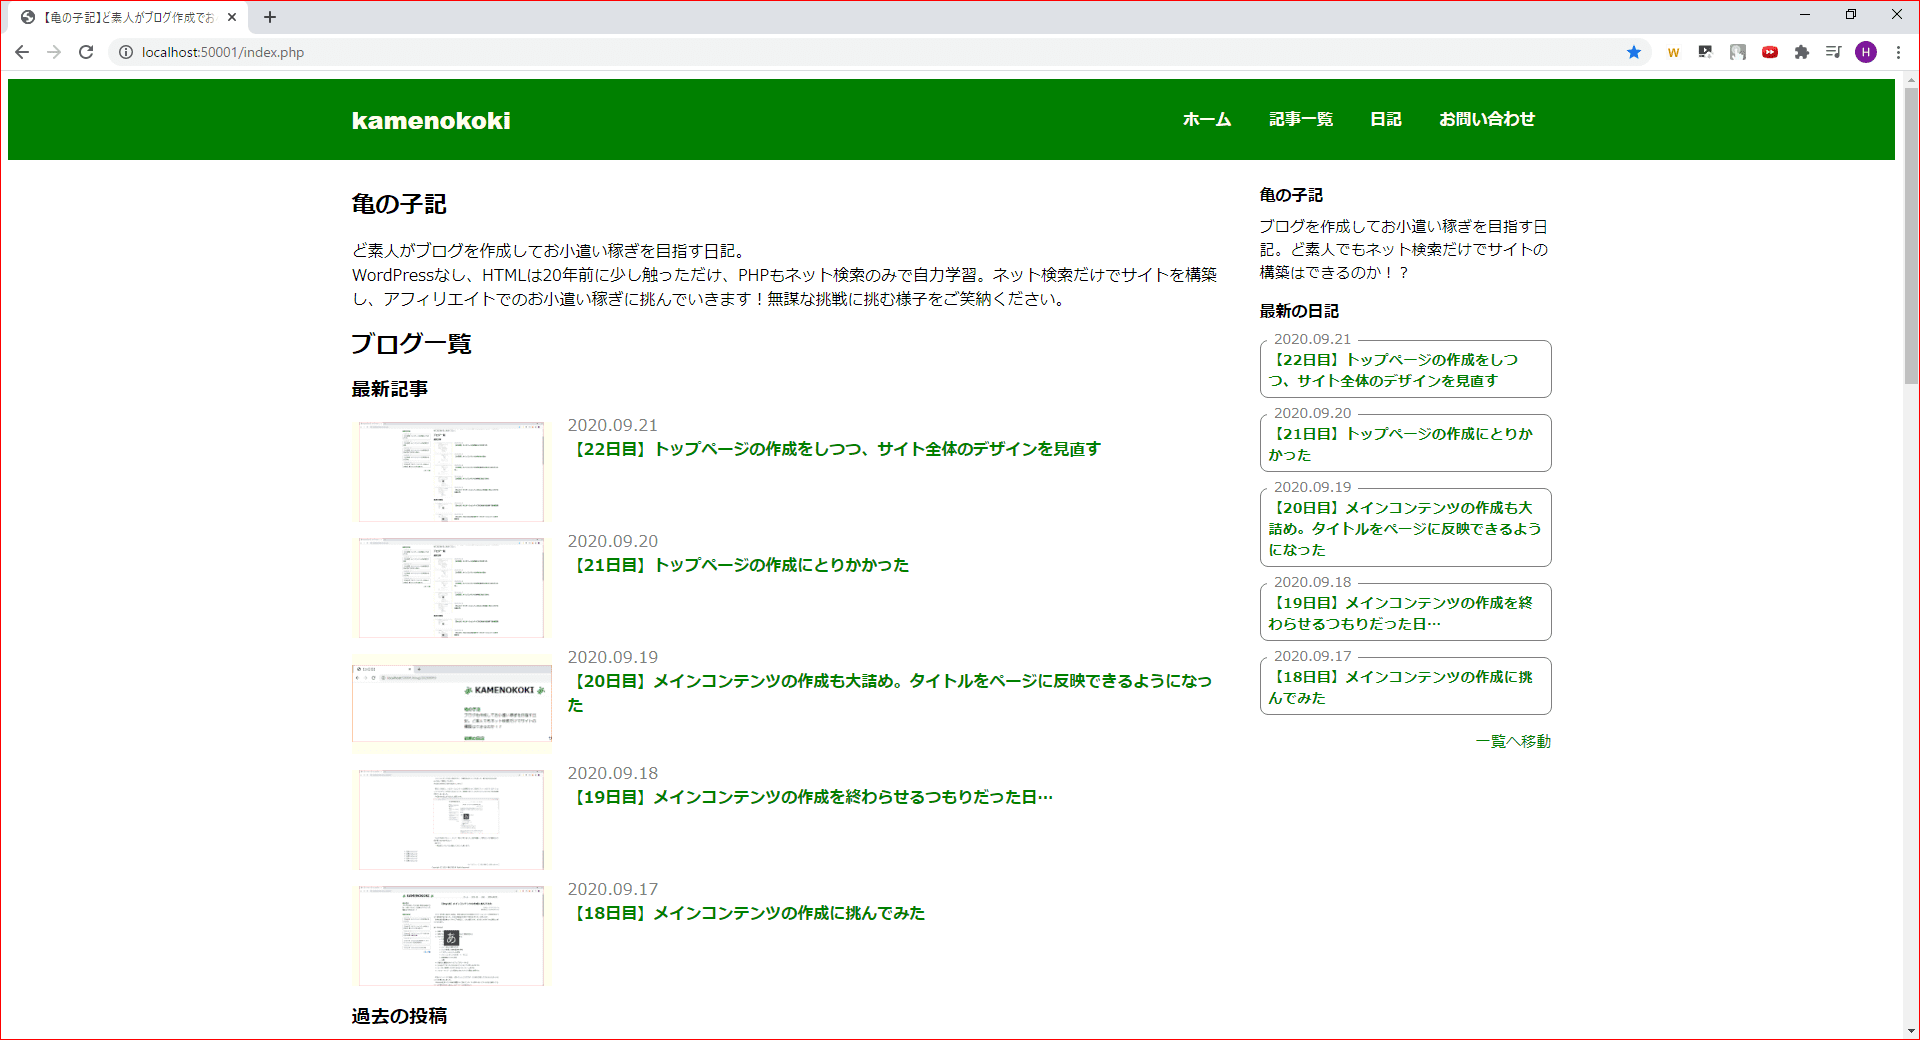Open the music playlist extension icon

[x=1834, y=52]
